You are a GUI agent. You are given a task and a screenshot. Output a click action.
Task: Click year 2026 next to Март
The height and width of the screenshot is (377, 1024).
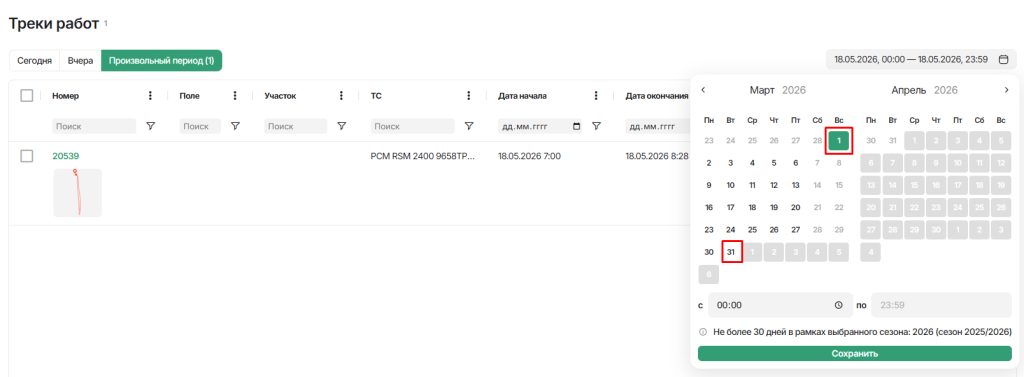point(794,90)
